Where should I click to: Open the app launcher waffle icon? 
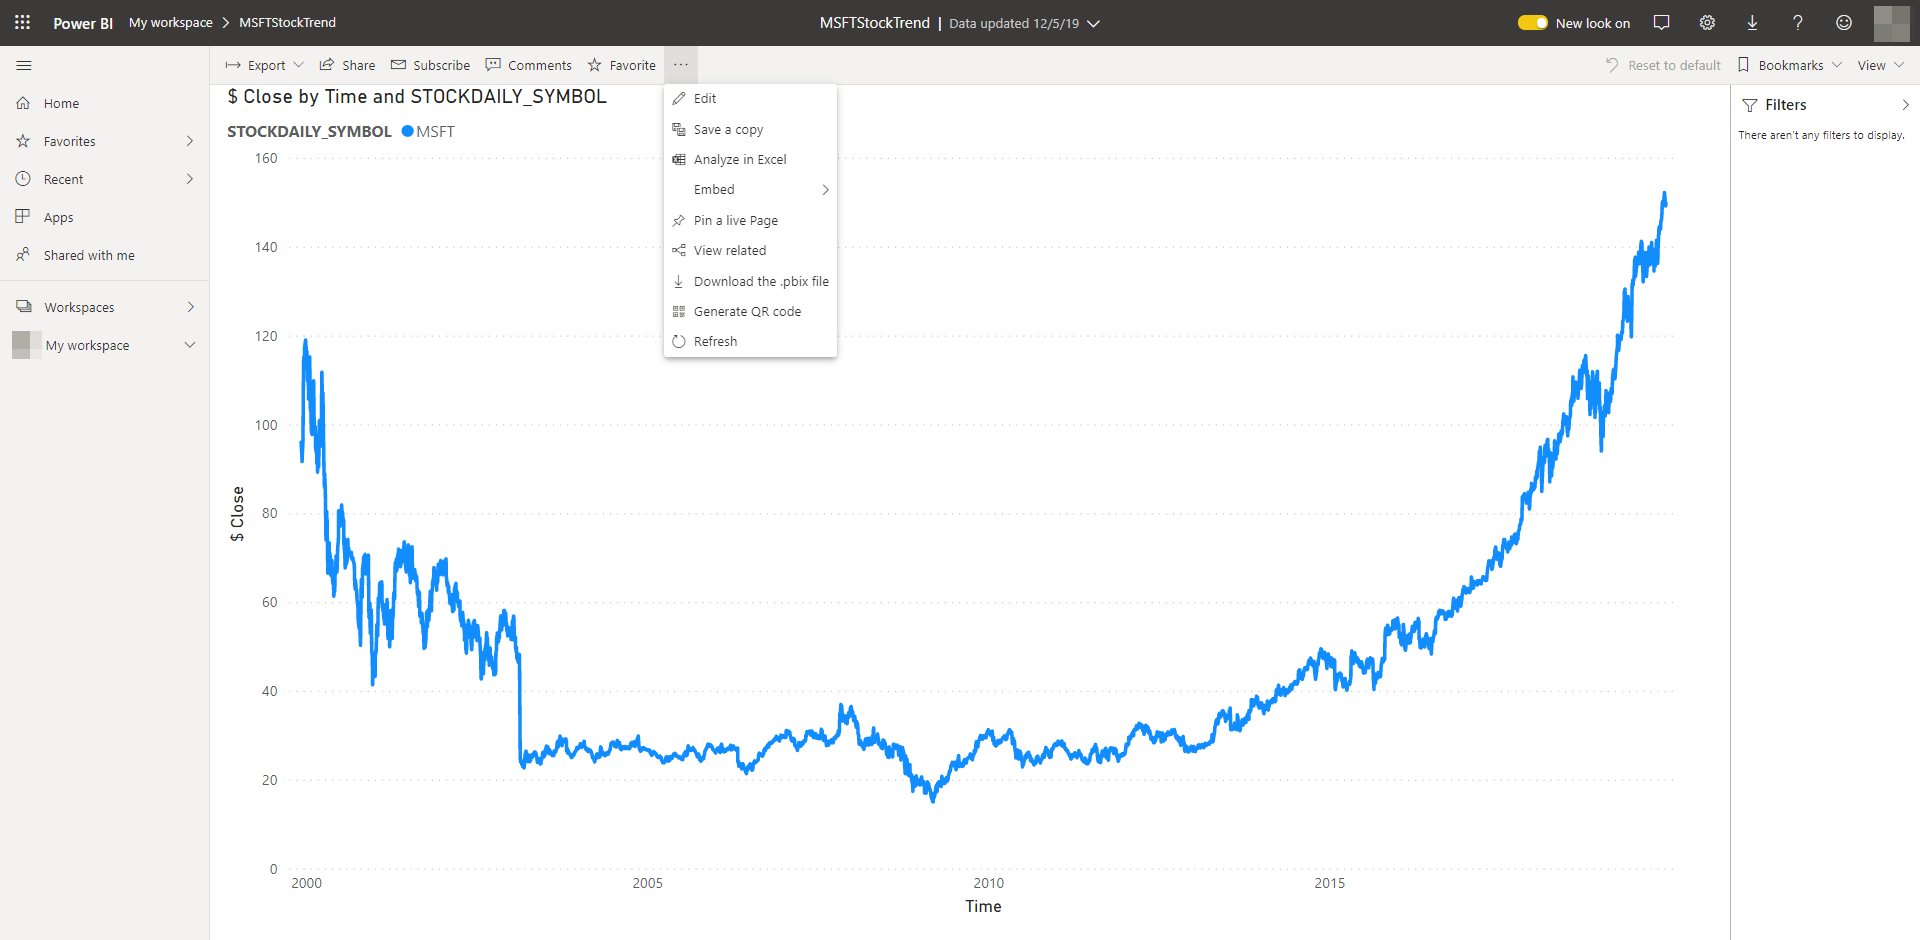22,22
